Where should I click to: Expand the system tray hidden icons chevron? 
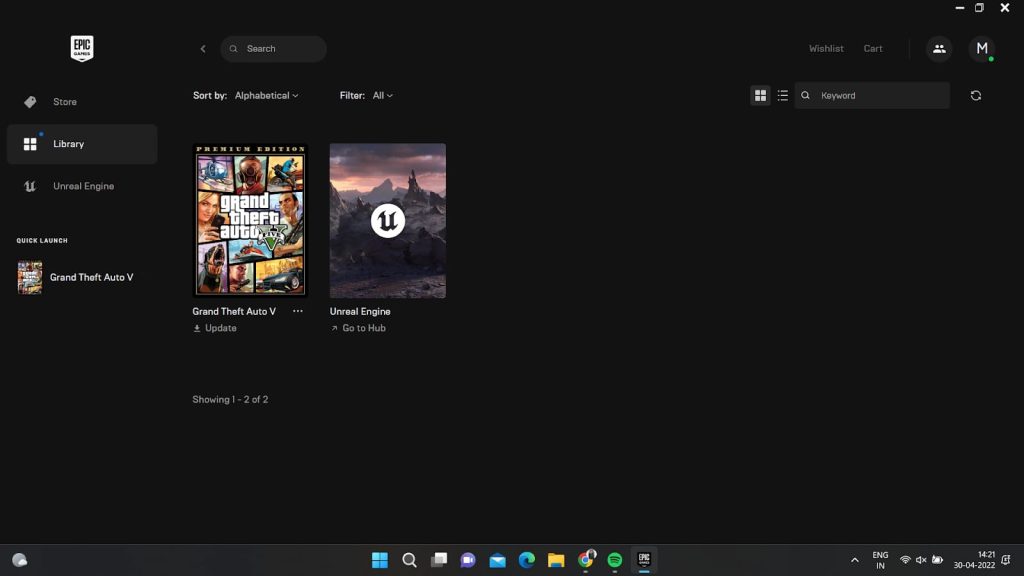855,560
